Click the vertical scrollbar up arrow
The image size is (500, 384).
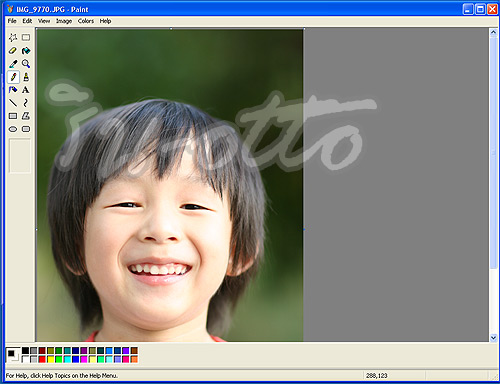click(493, 32)
